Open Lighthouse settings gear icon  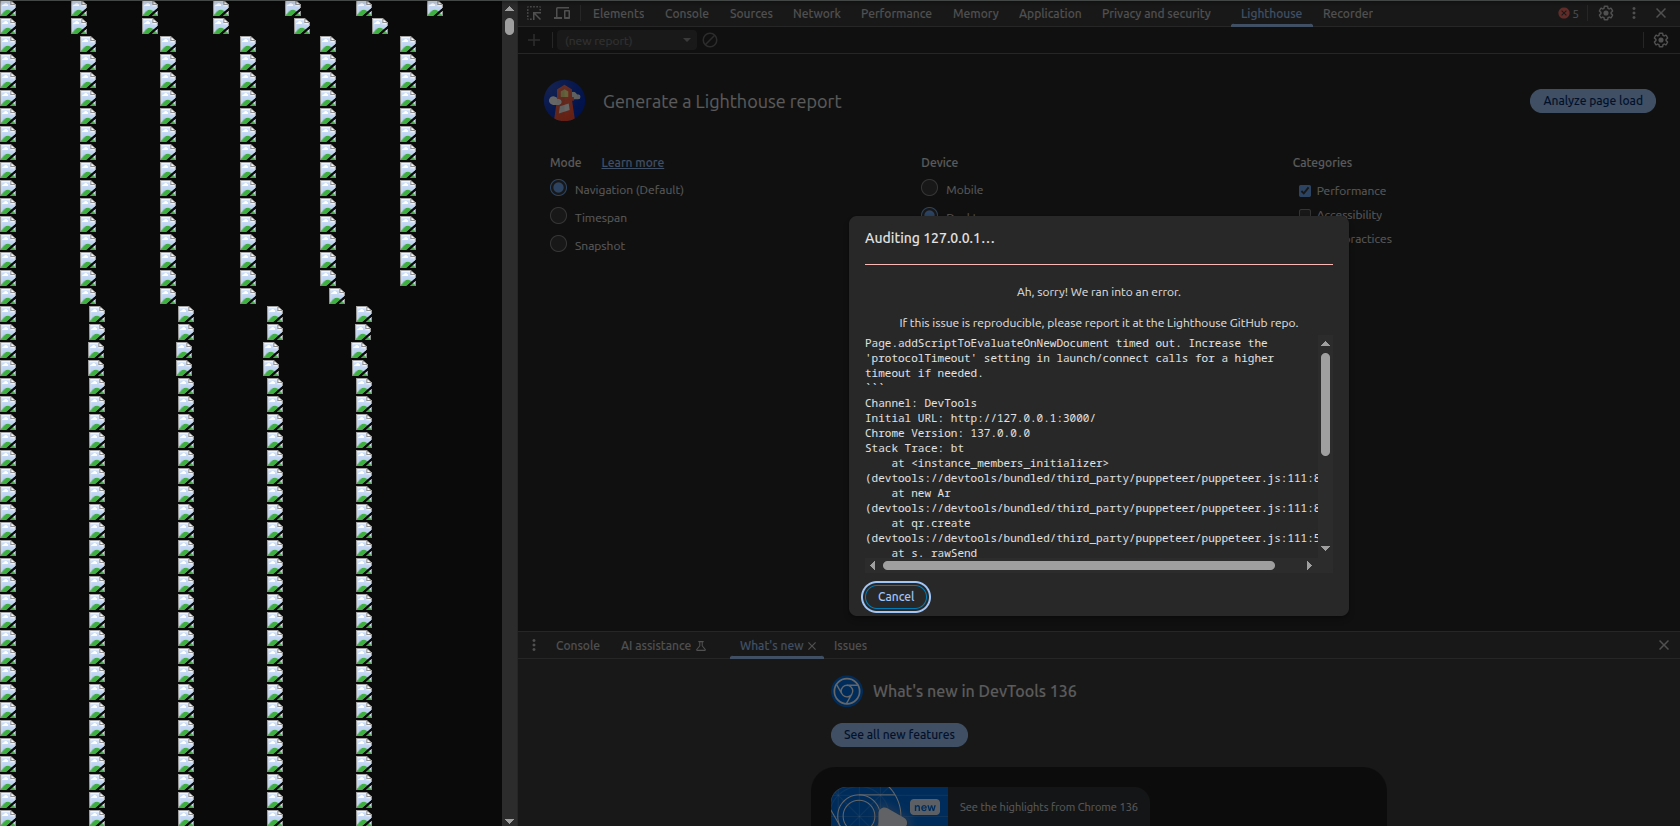click(x=1661, y=40)
